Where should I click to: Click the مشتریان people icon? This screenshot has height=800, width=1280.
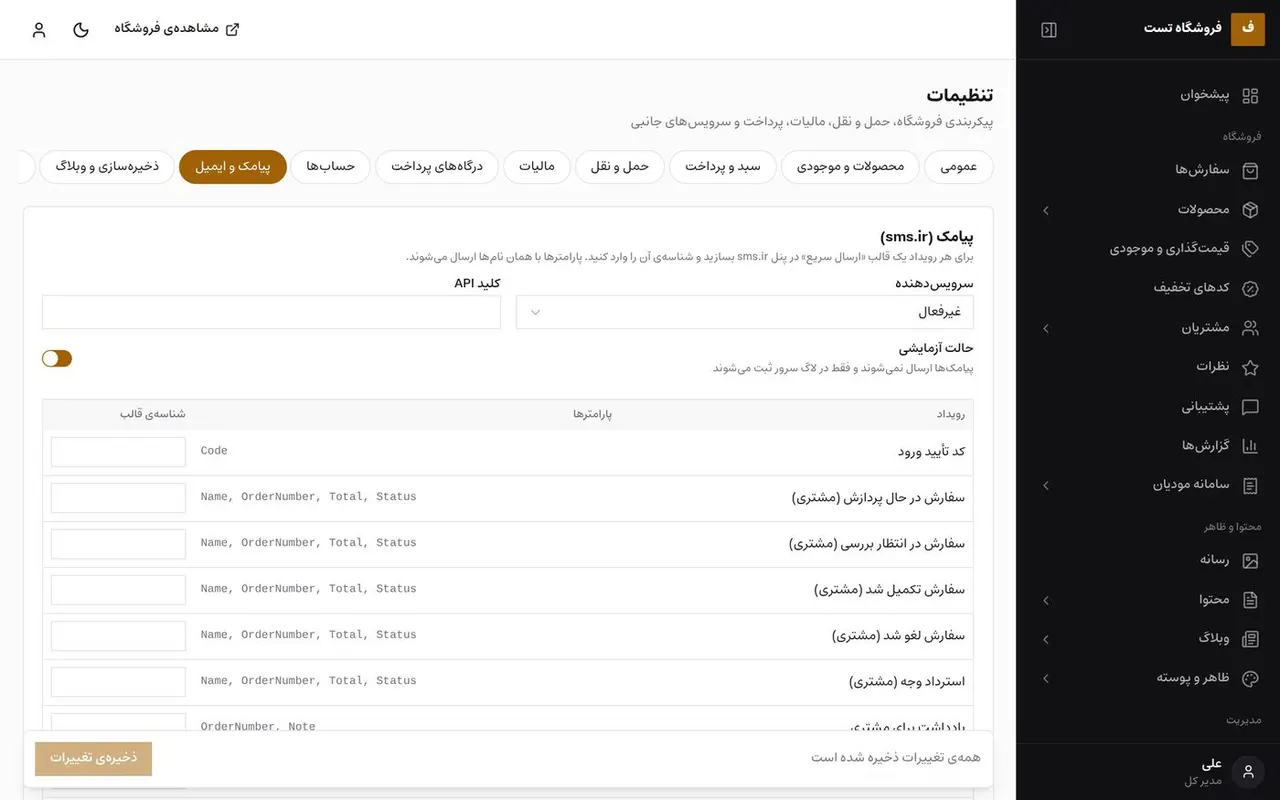coord(1250,328)
